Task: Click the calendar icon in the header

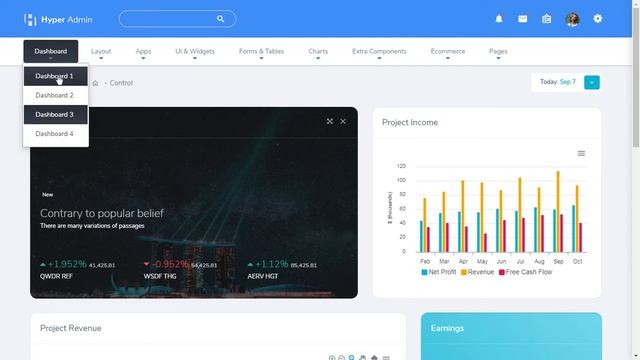Action: pyautogui.click(x=547, y=19)
